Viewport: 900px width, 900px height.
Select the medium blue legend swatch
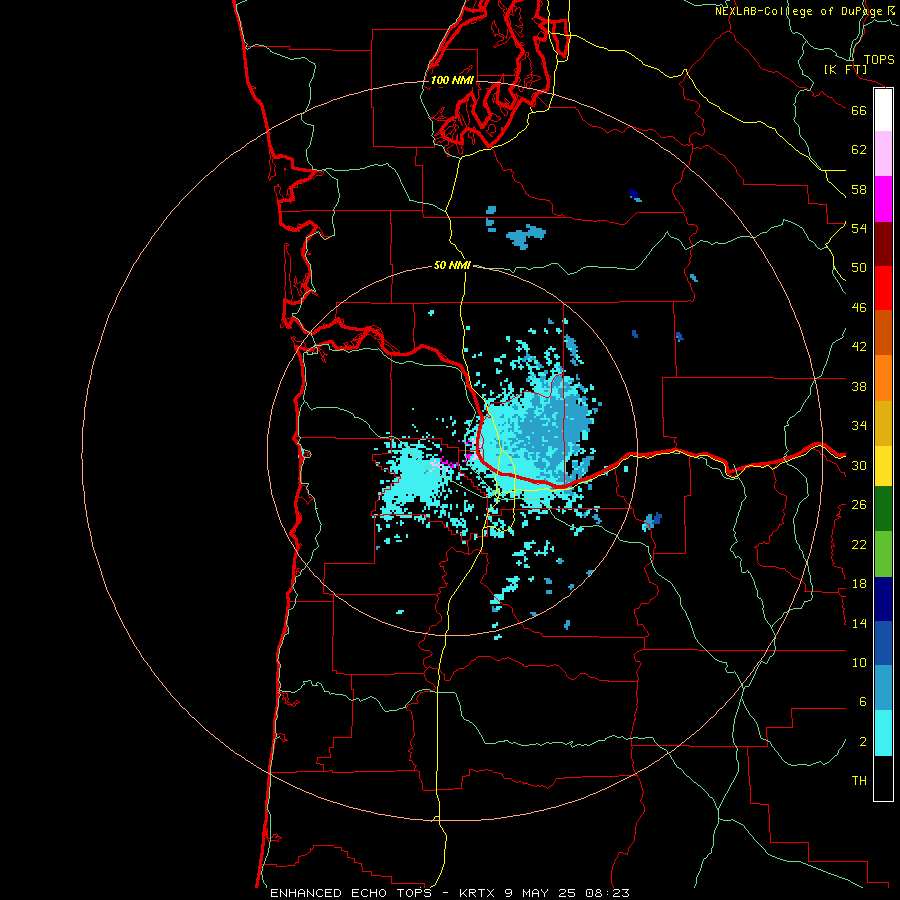(883, 643)
